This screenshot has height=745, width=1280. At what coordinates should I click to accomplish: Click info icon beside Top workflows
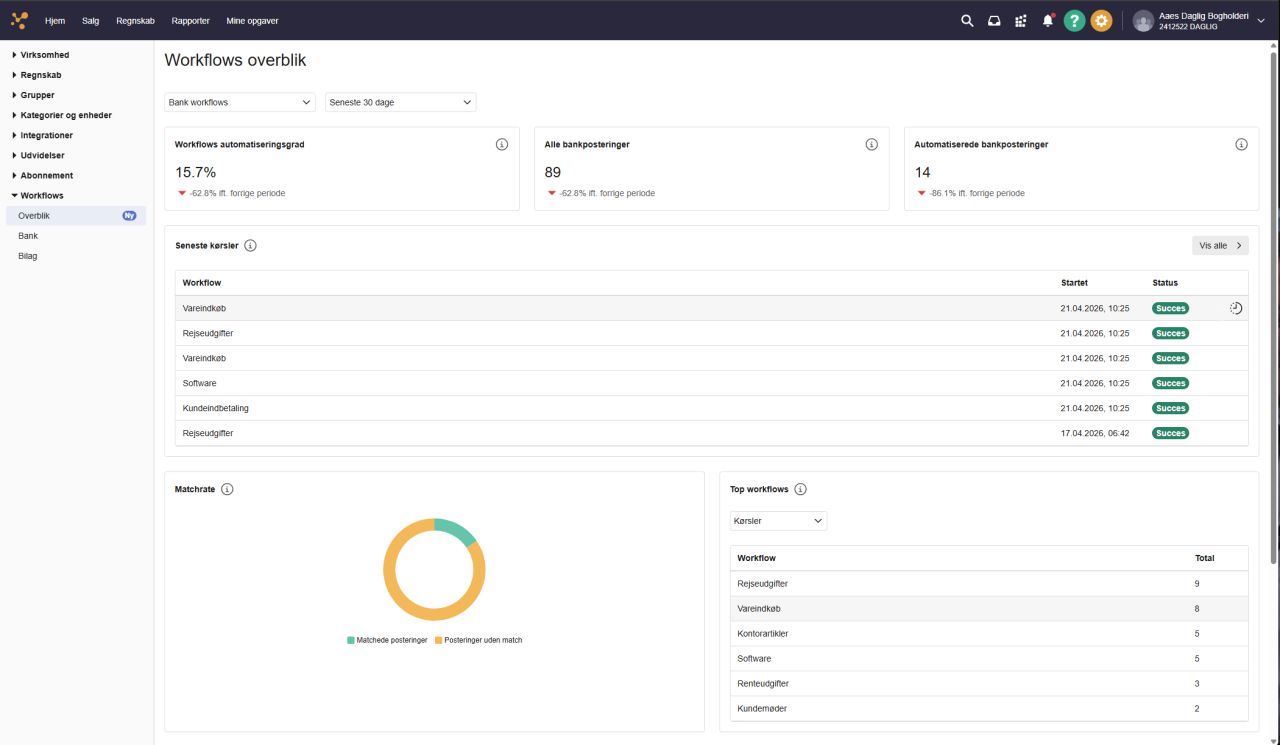[800, 489]
